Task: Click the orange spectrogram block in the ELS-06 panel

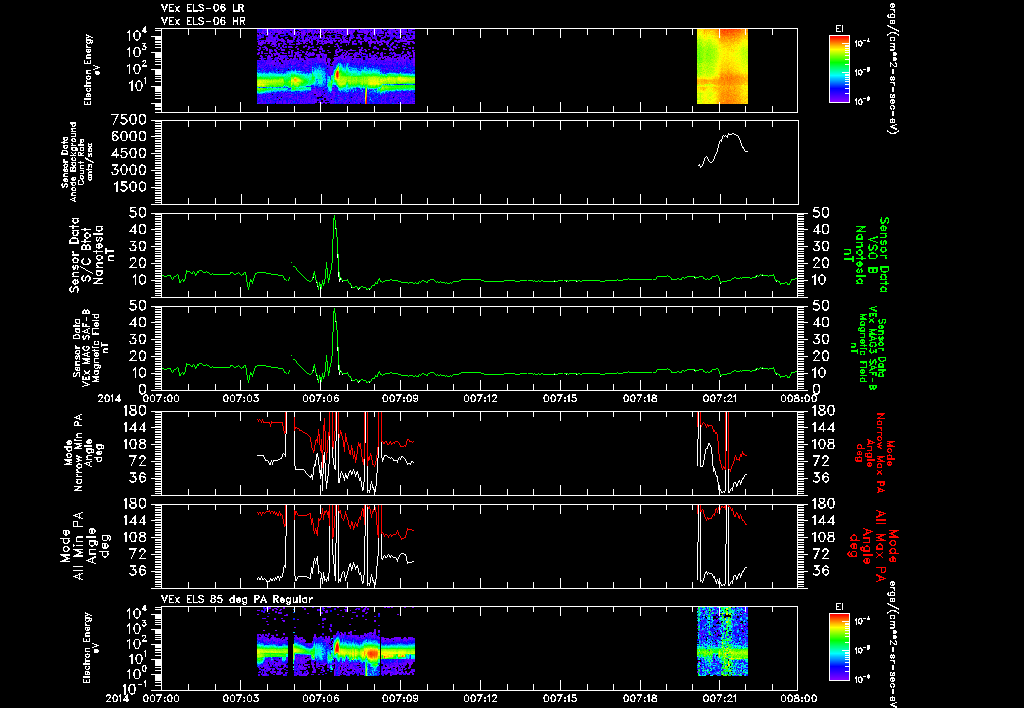Action: 722,66
